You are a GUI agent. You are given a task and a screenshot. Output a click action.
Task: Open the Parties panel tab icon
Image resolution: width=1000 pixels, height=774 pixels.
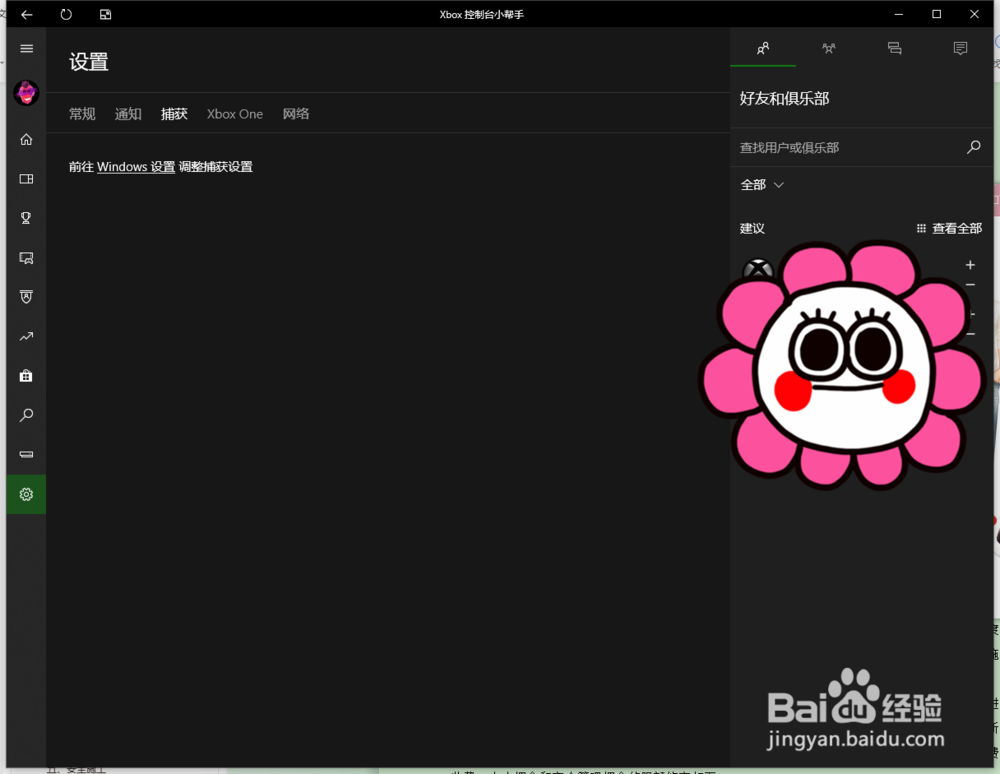point(828,48)
